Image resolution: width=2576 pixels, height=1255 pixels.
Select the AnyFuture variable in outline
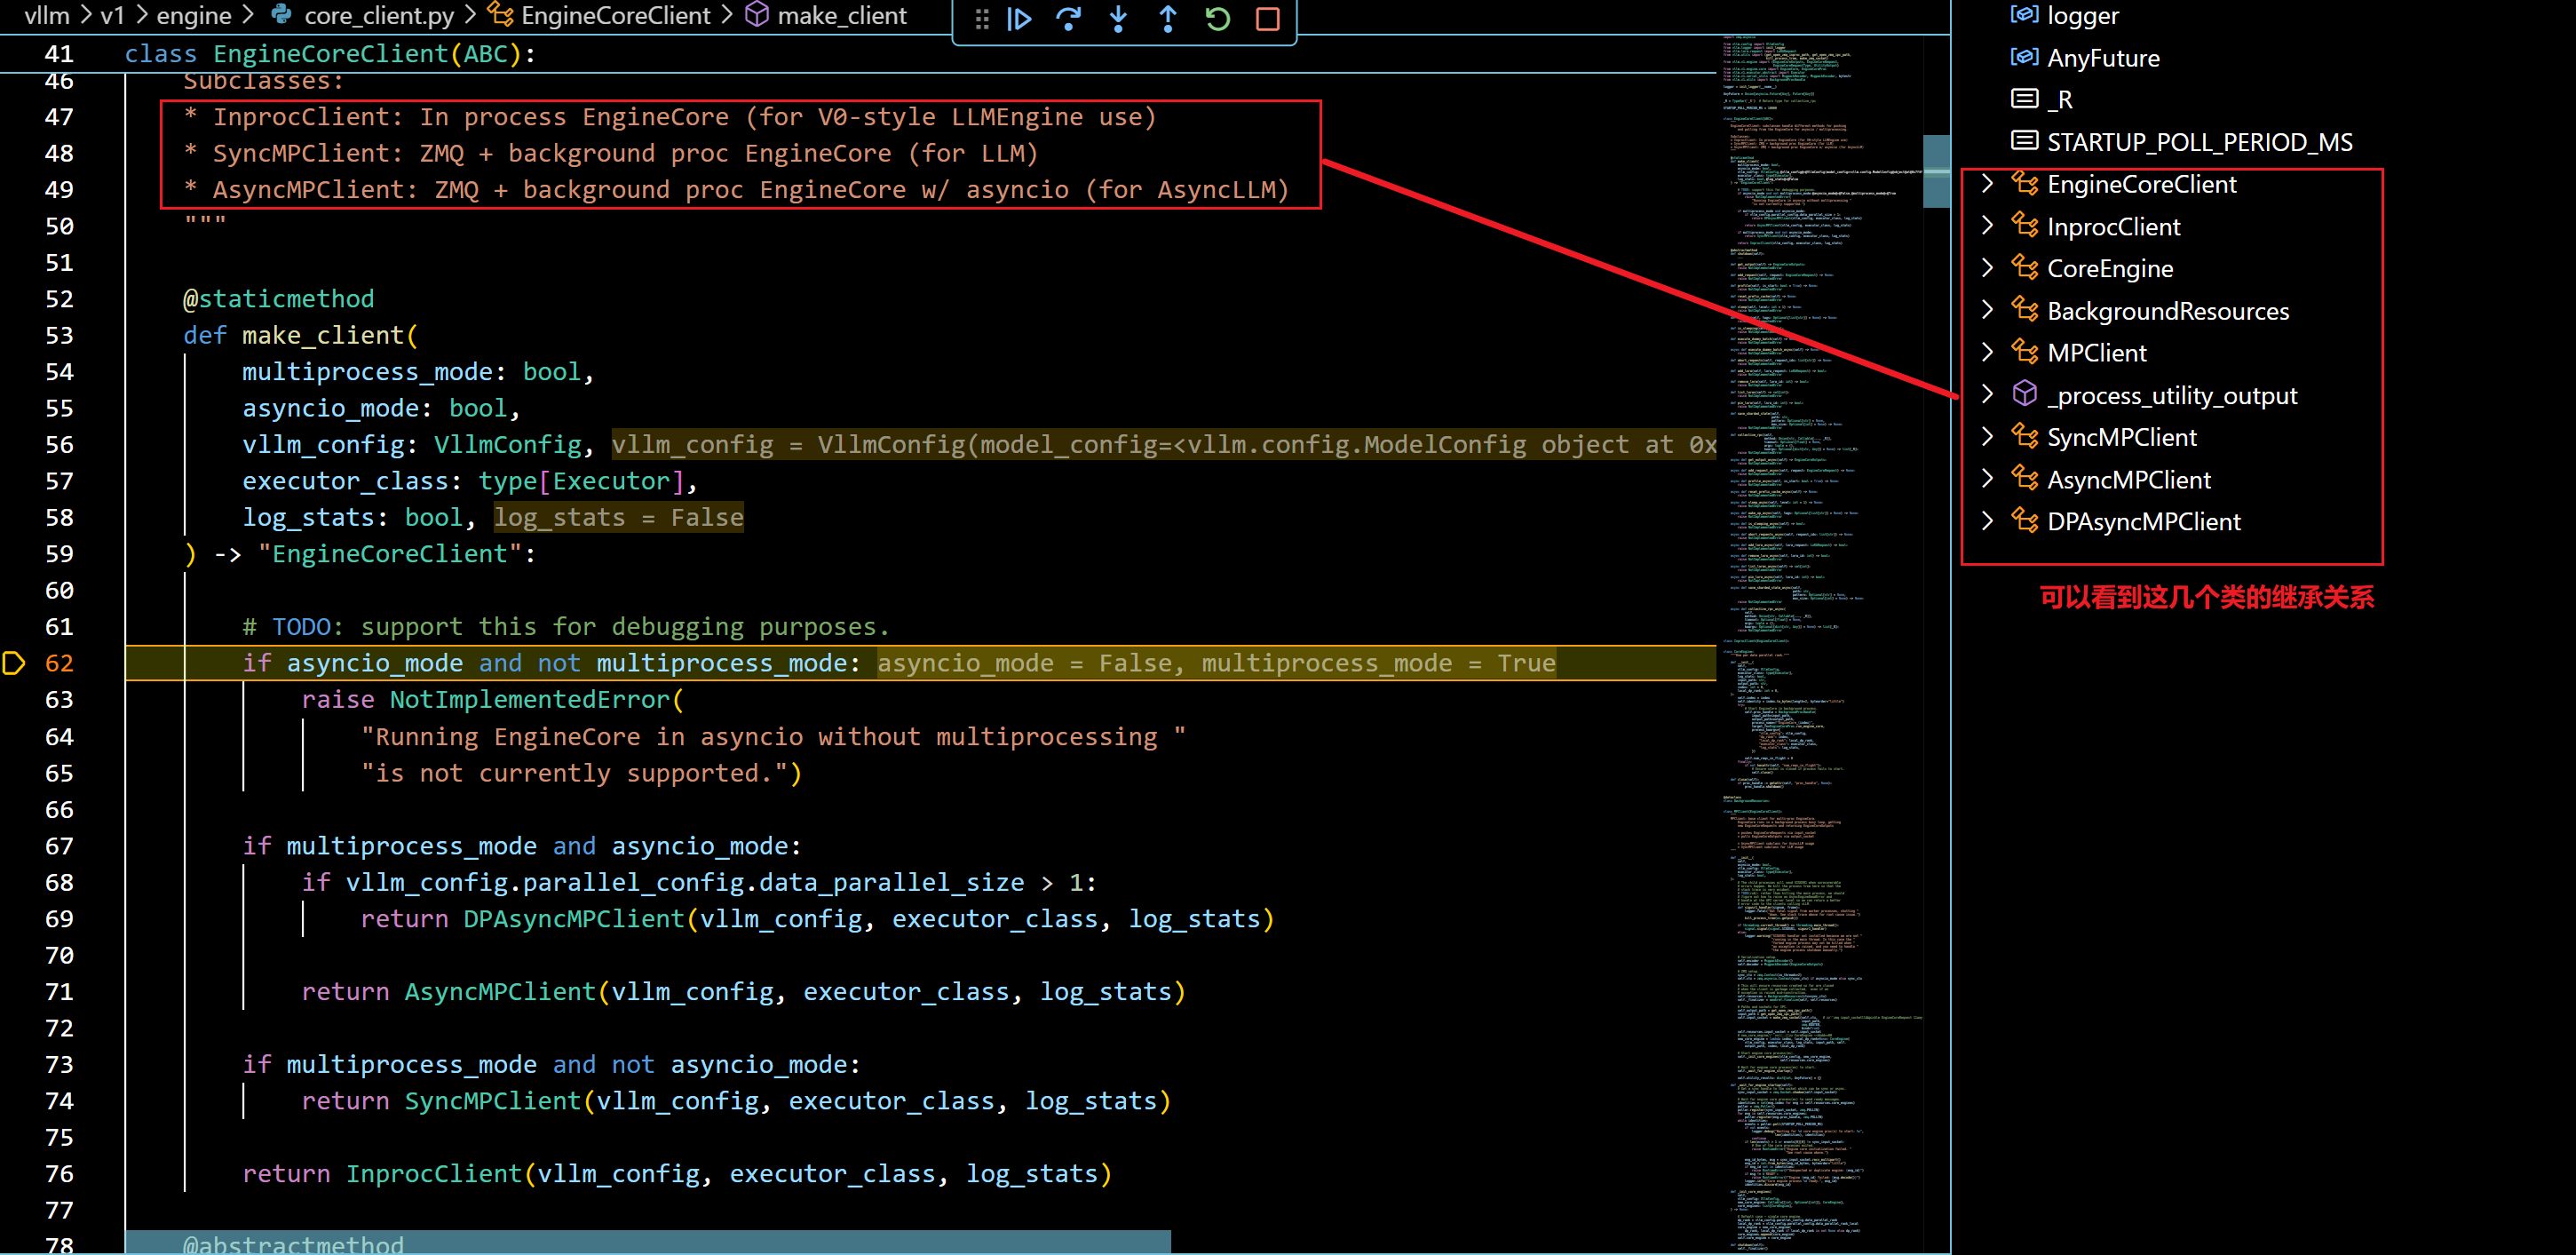2102,58
